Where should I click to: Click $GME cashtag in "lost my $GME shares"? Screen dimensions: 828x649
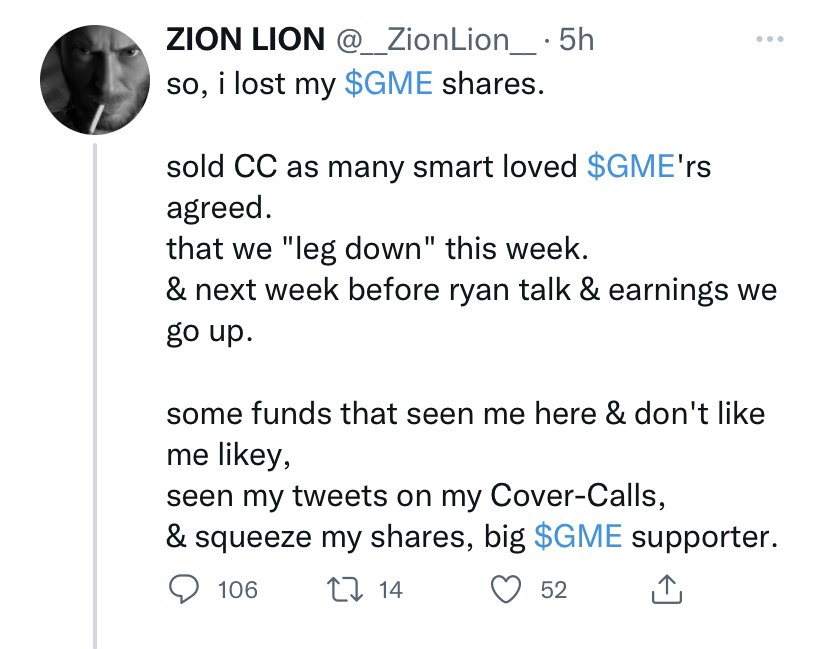(388, 84)
